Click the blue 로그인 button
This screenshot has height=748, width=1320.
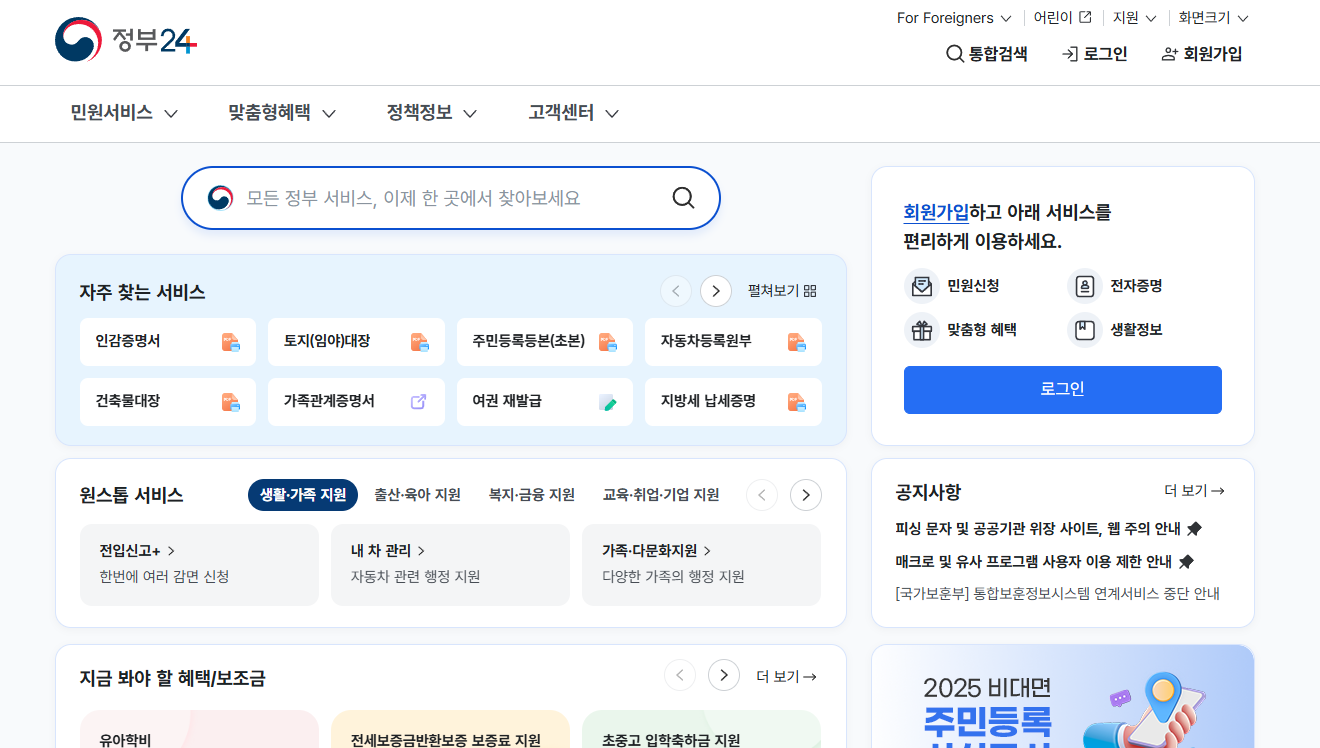coord(1063,390)
